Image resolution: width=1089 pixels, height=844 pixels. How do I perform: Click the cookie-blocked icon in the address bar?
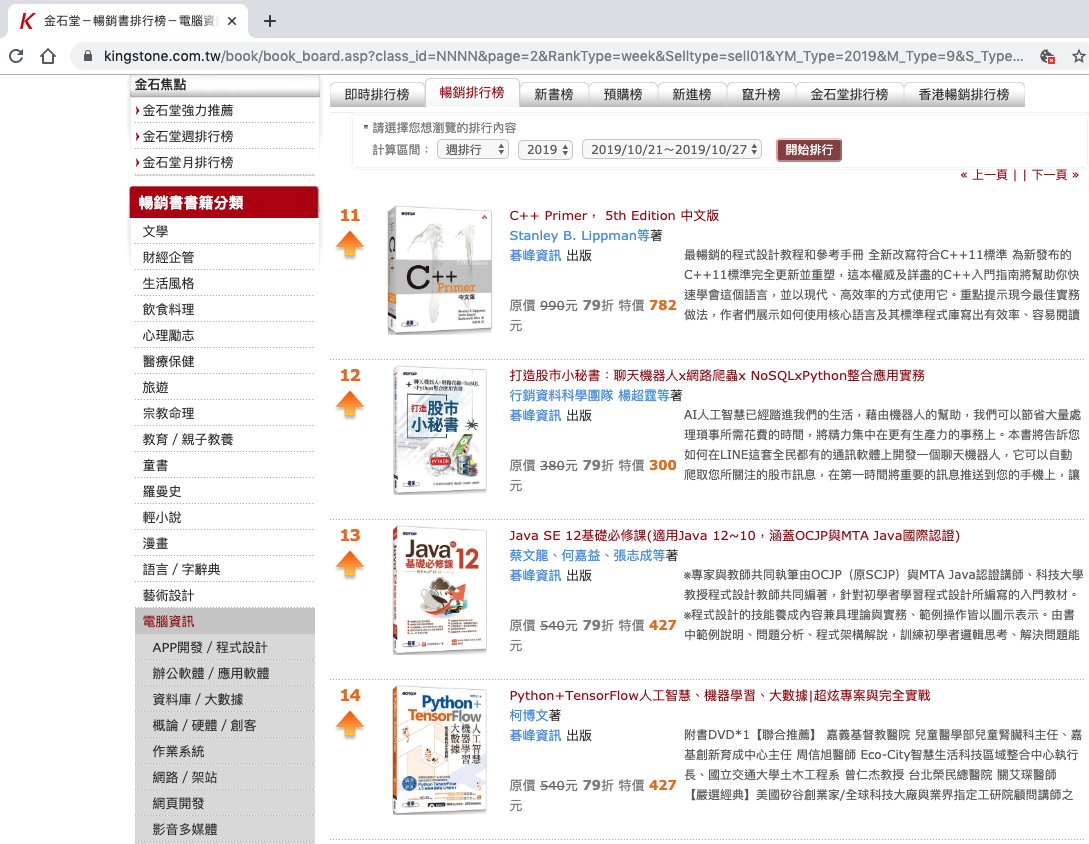(x=1047, y=56)
